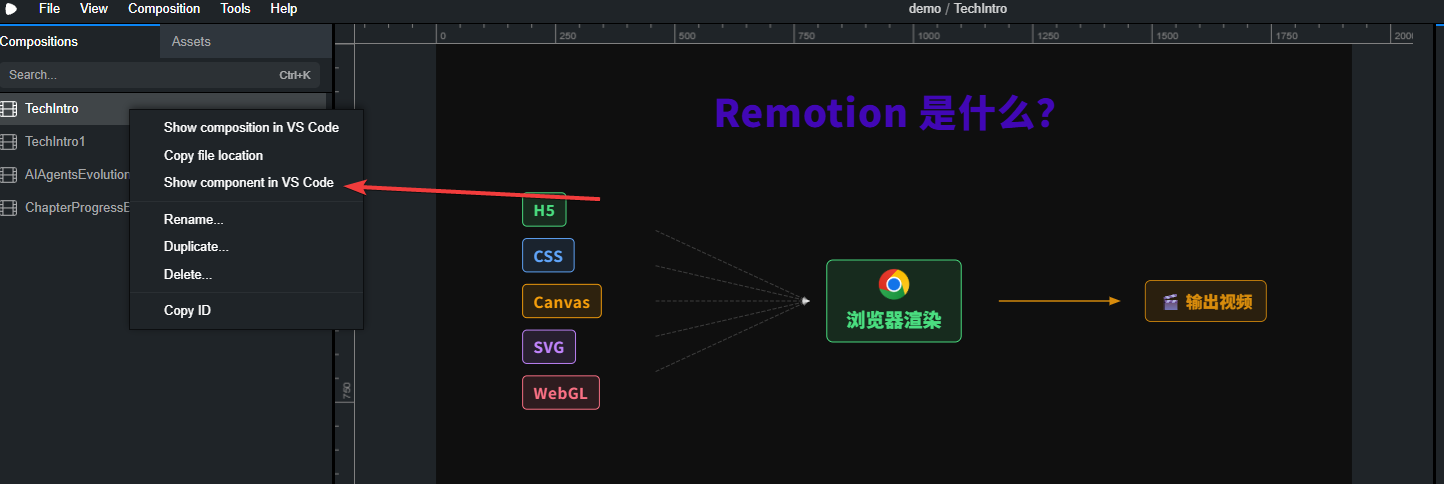
Task: Click the Remotion logo icon
Action: (11, 8)
